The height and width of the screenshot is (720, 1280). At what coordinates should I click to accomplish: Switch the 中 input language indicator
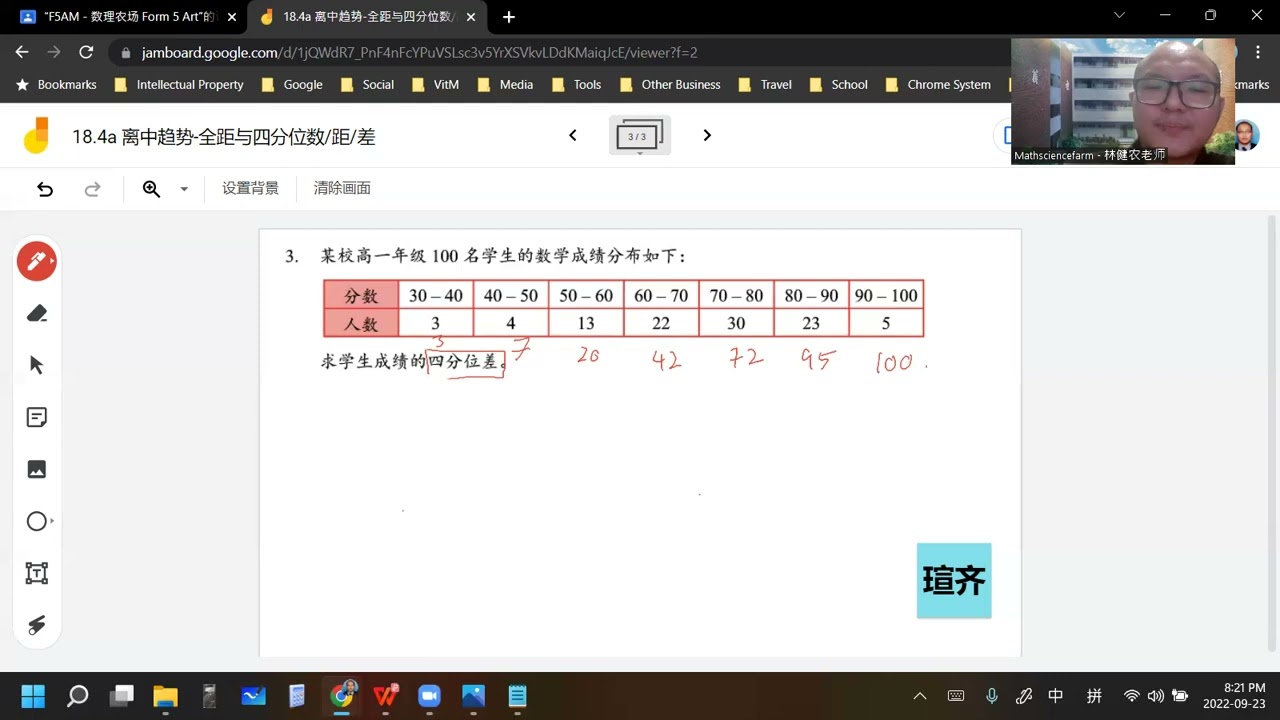[1056, 696]
